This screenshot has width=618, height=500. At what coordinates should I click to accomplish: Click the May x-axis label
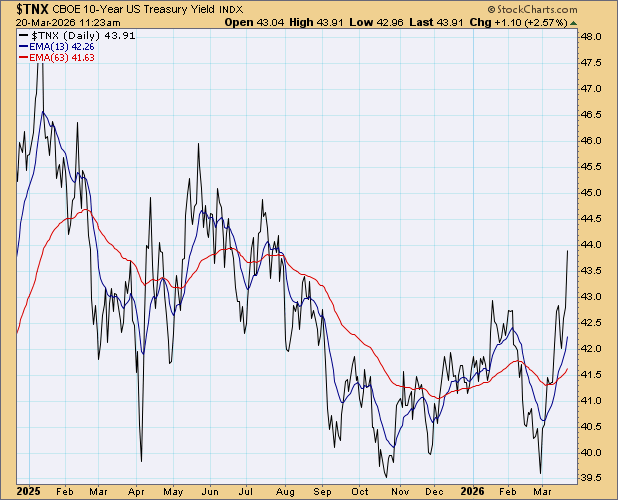coord(173,492)
